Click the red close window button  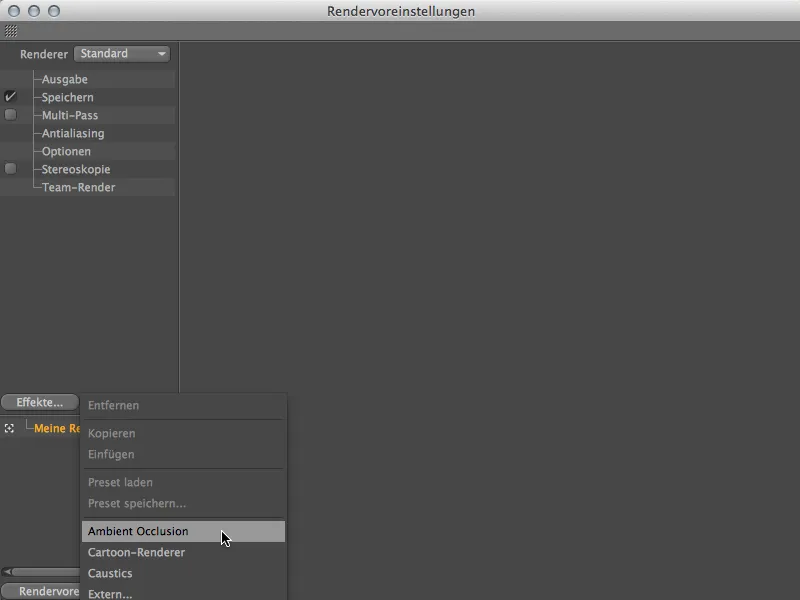click(14, 11)
